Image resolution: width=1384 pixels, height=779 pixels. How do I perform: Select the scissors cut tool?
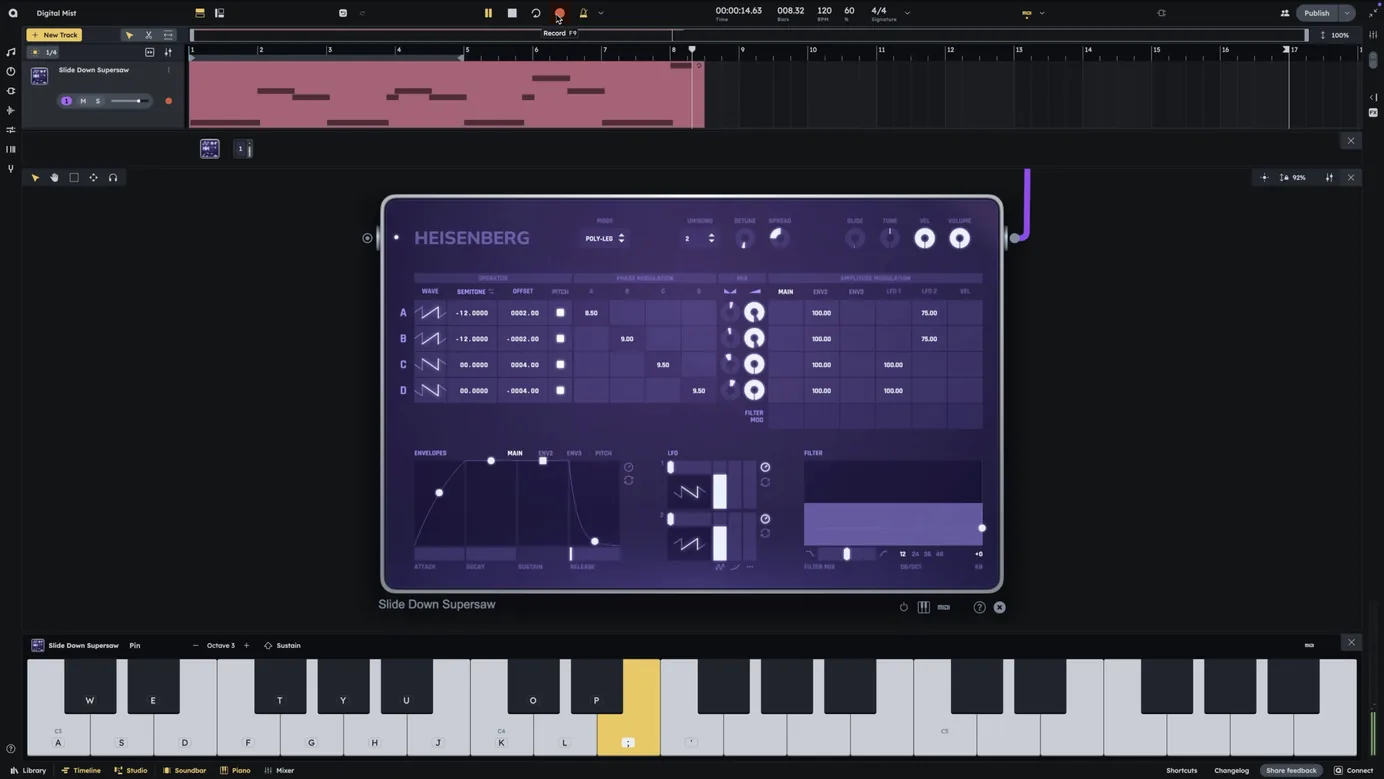click(x=149, y=35)
